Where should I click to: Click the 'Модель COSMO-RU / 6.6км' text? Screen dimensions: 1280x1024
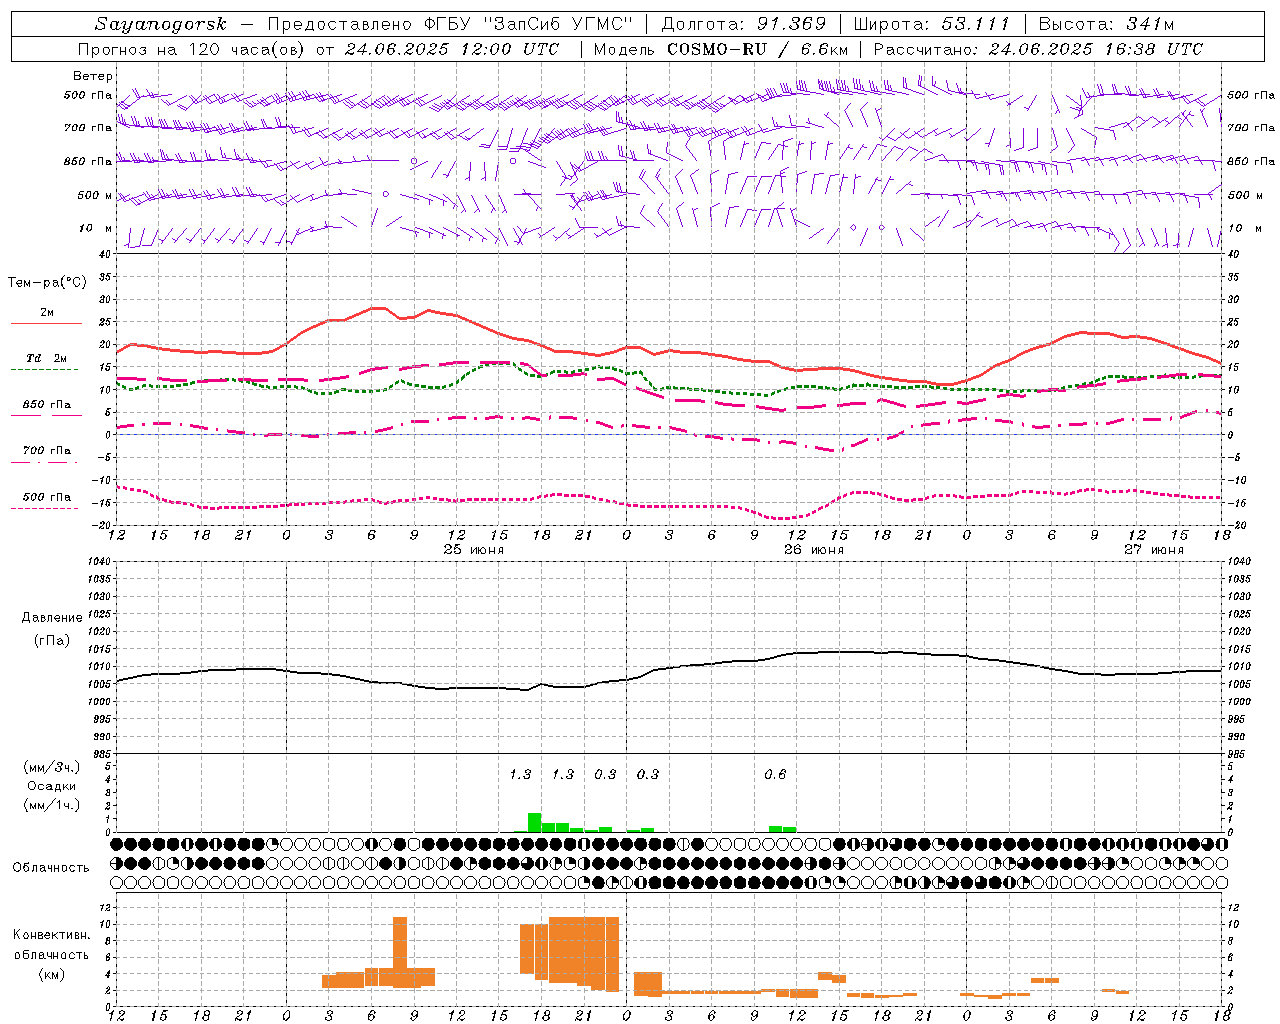(x=721, y=49)
